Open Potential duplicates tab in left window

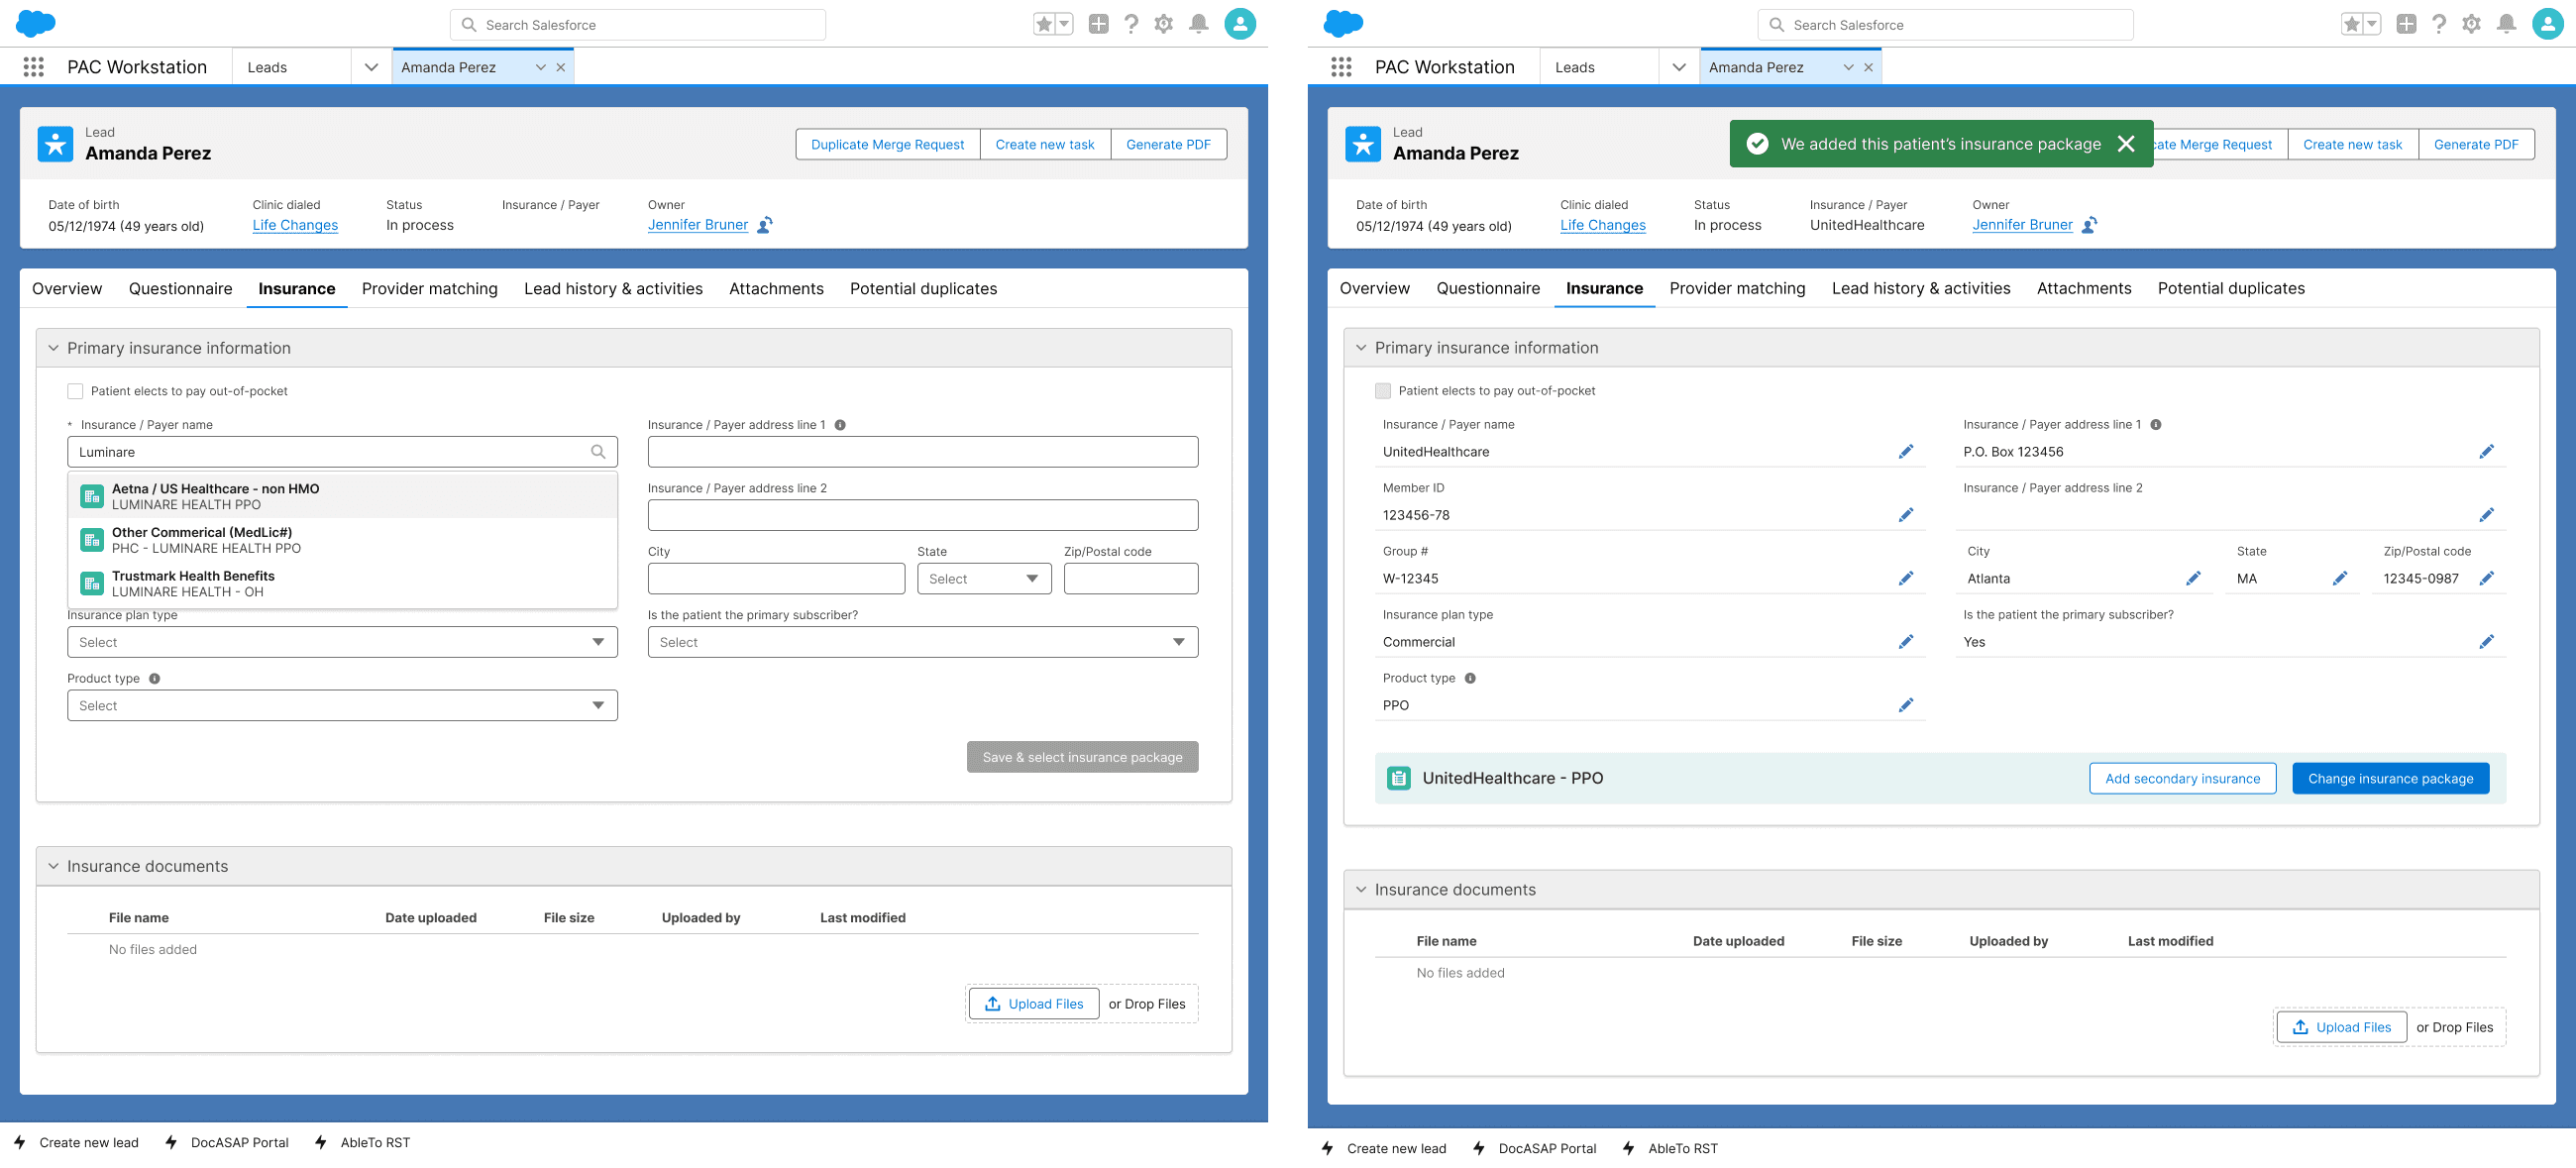923,289
